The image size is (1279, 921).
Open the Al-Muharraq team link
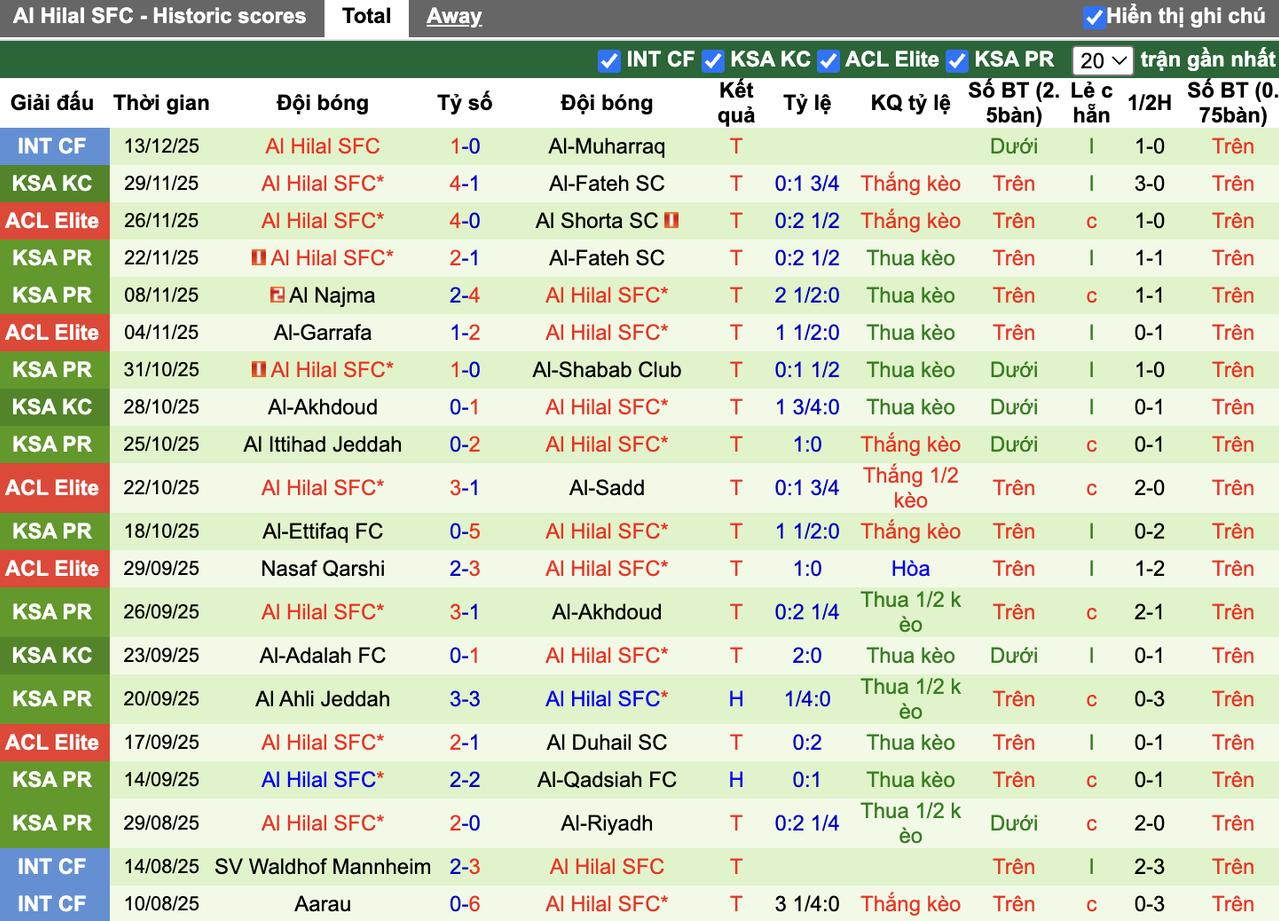point(606,146)
